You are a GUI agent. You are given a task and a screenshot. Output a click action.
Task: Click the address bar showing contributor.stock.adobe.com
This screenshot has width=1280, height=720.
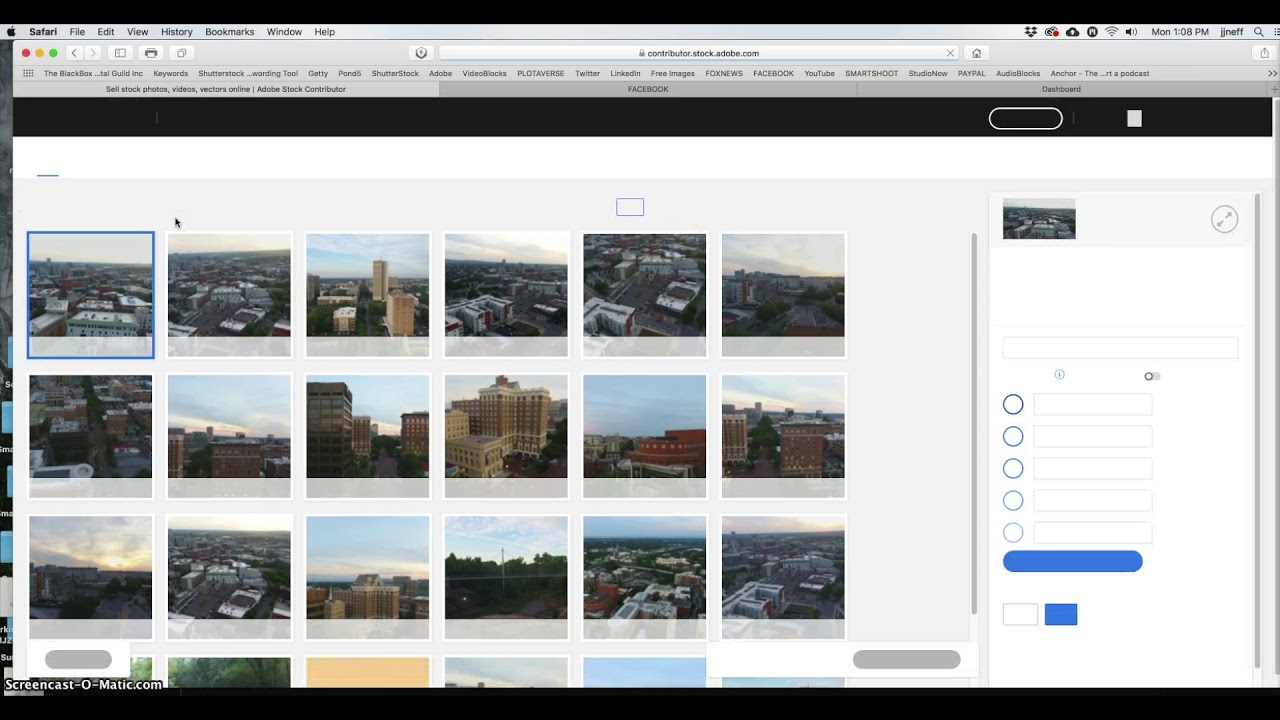coord(698,53)
